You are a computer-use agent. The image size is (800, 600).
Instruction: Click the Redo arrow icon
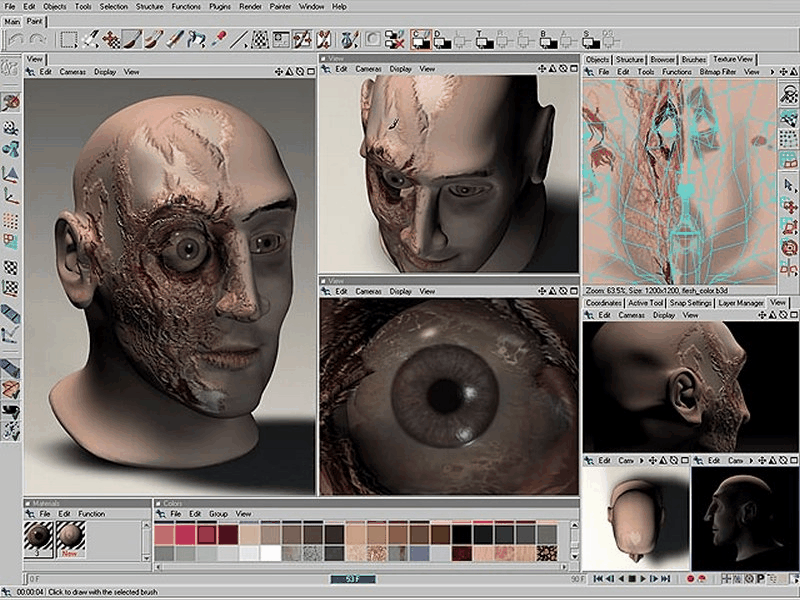(38, 39)
